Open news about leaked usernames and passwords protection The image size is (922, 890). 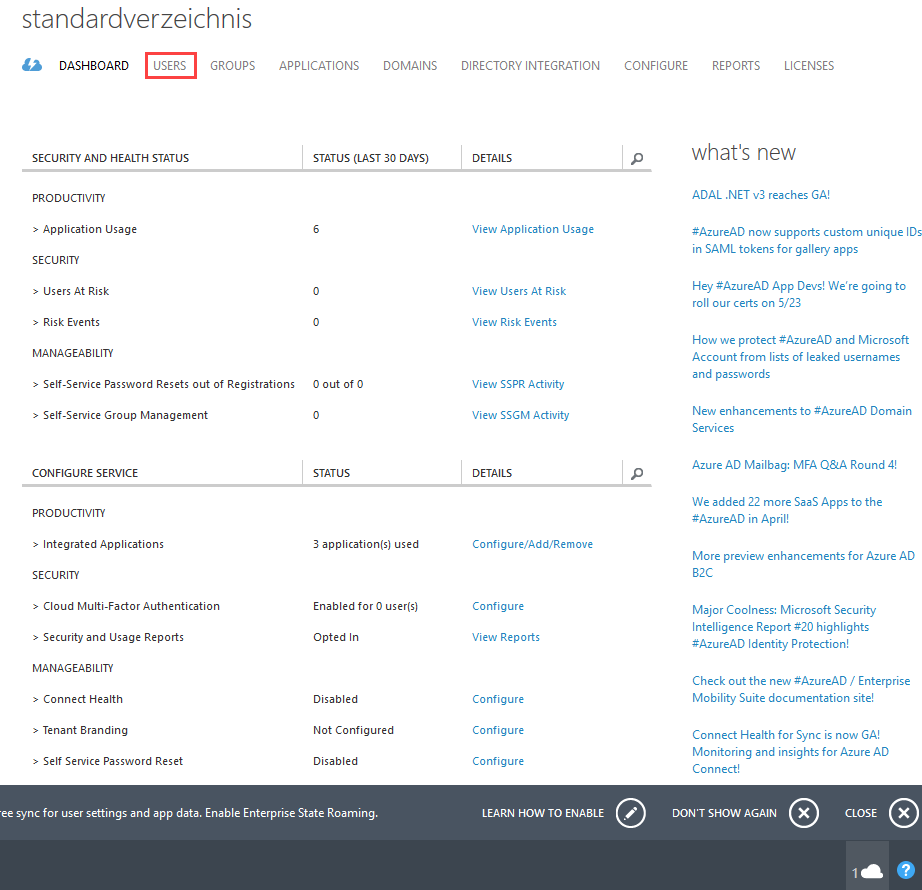[801, 357]
